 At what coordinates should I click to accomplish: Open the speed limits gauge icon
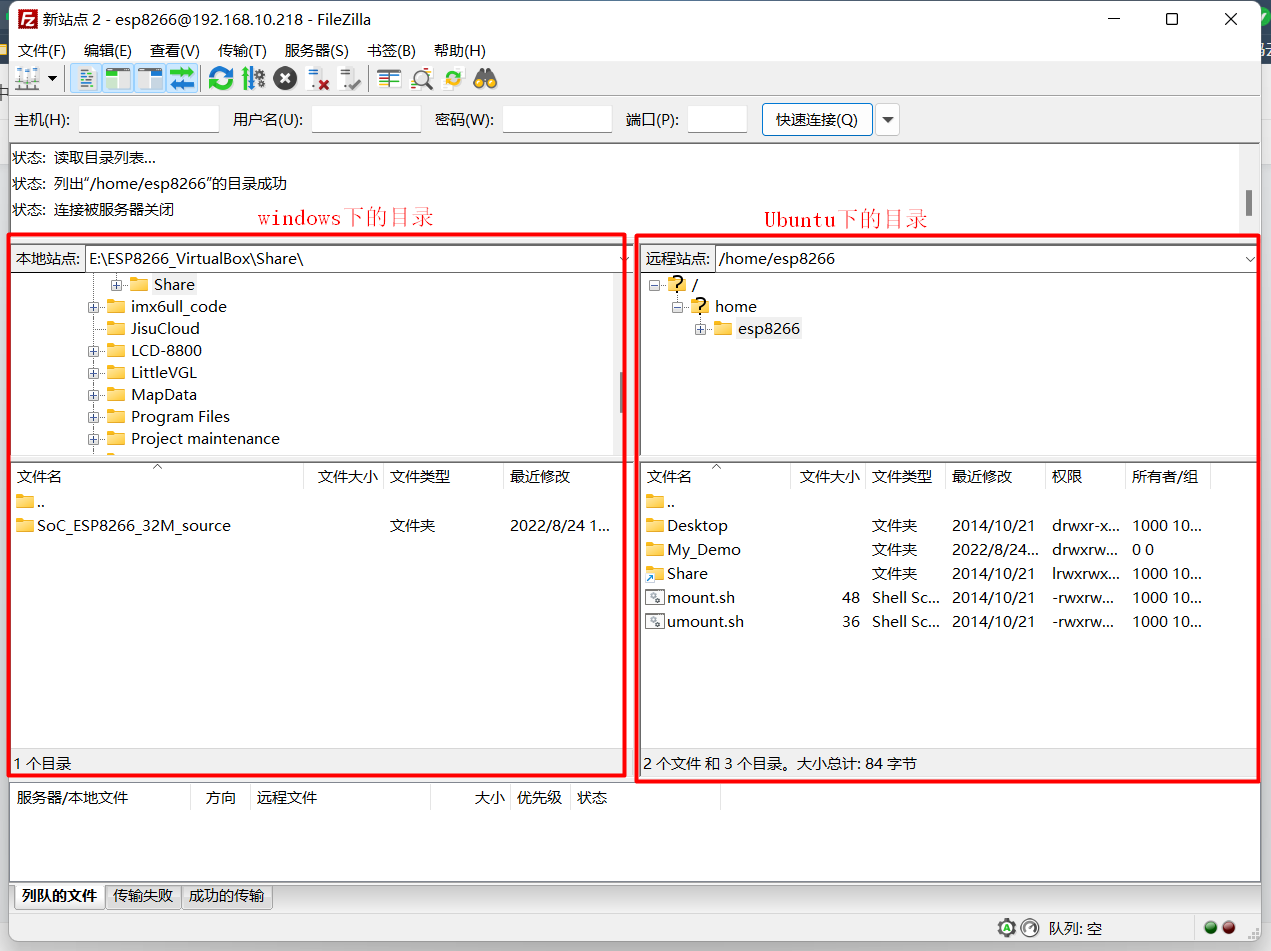point(1030,928)
